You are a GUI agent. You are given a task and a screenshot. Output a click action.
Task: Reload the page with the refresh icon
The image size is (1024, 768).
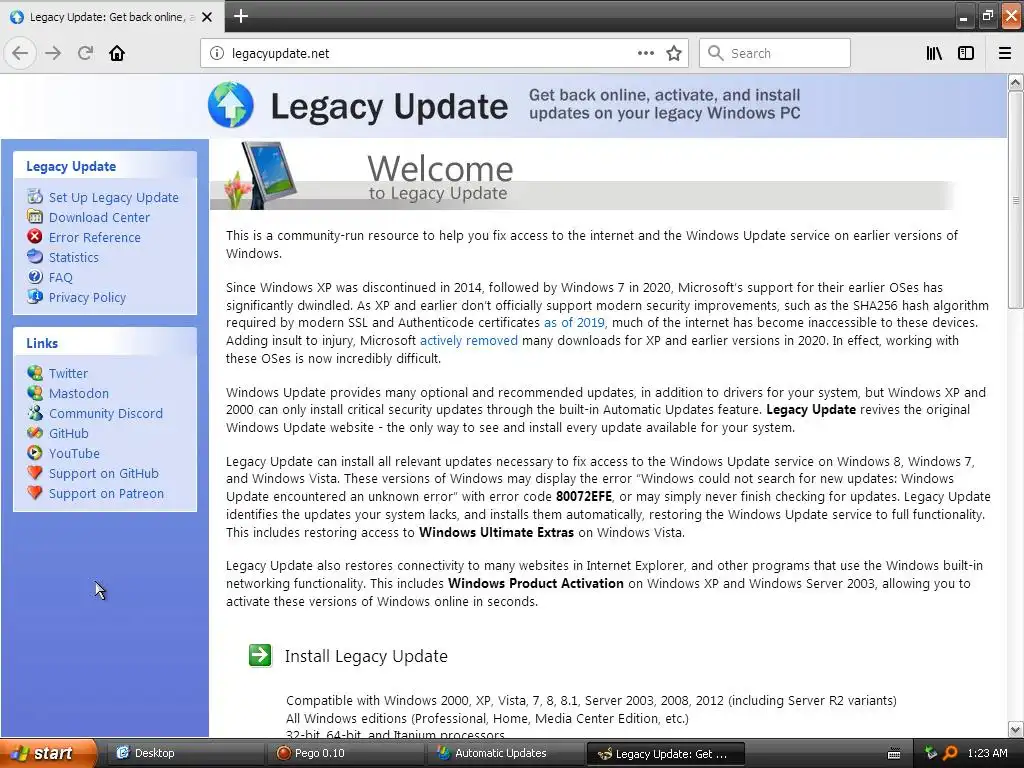tap(85, 53)
